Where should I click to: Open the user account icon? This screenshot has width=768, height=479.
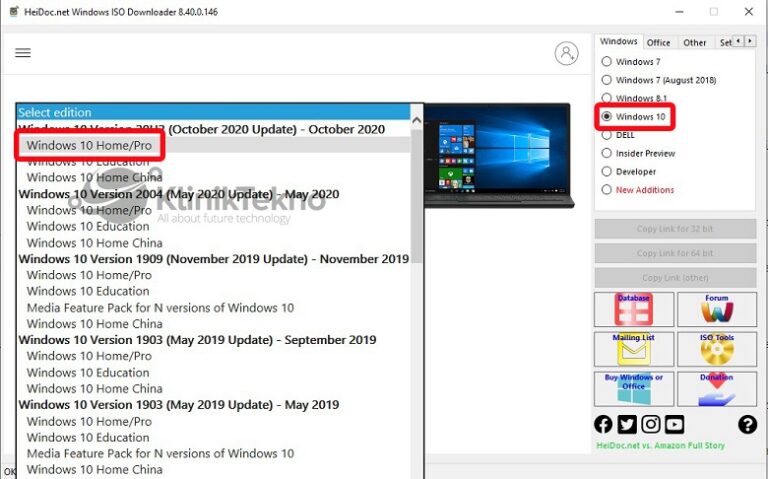[x=566, y=53]
